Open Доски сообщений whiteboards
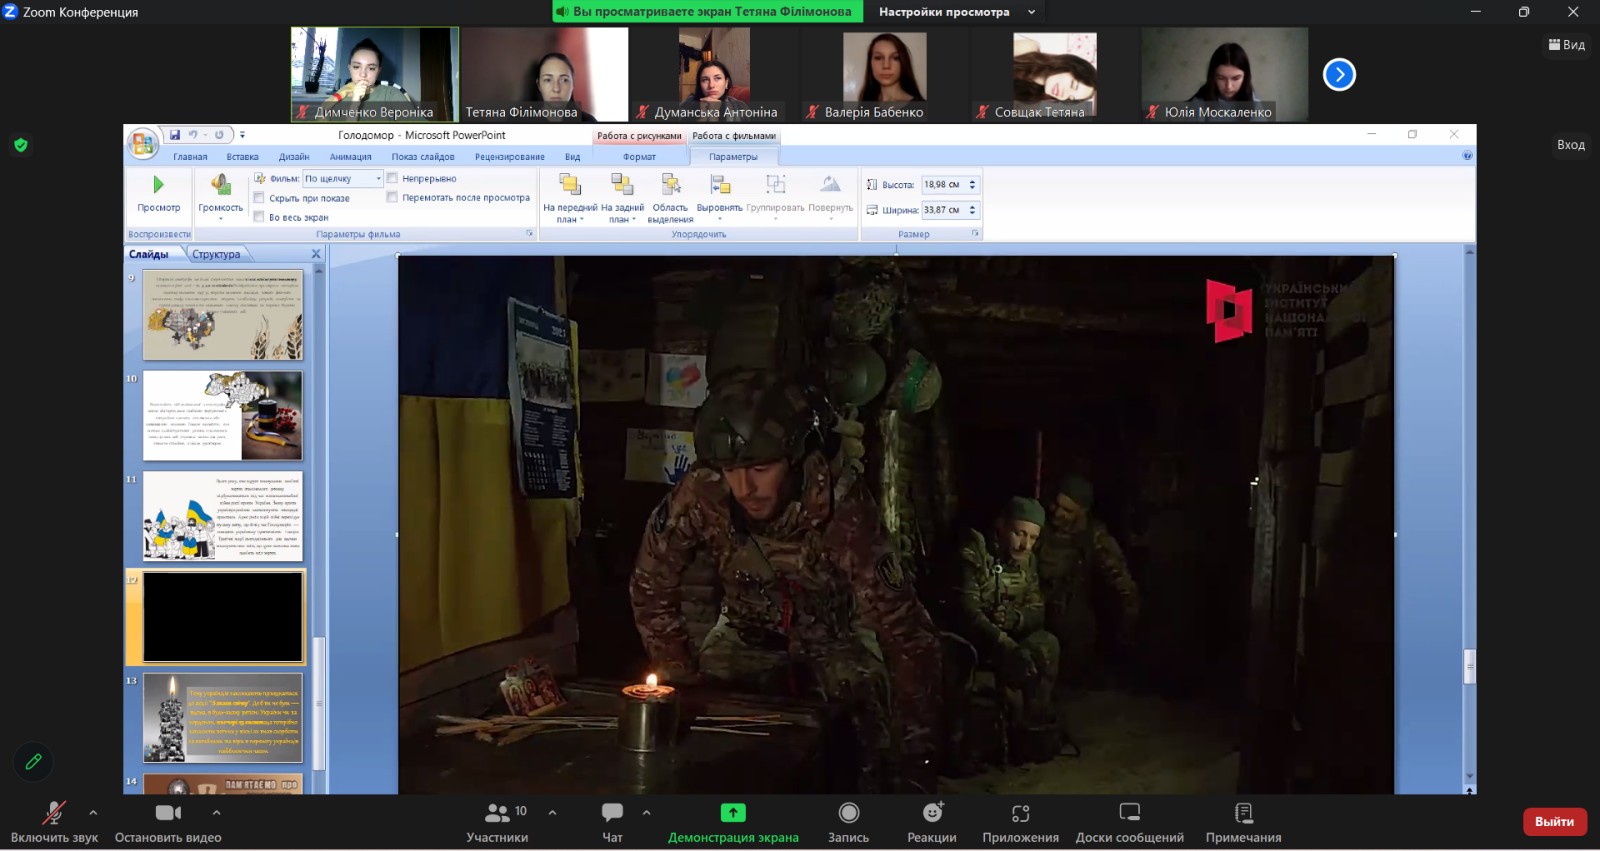Screen dimensions: 1600x851 [1129, 813]
